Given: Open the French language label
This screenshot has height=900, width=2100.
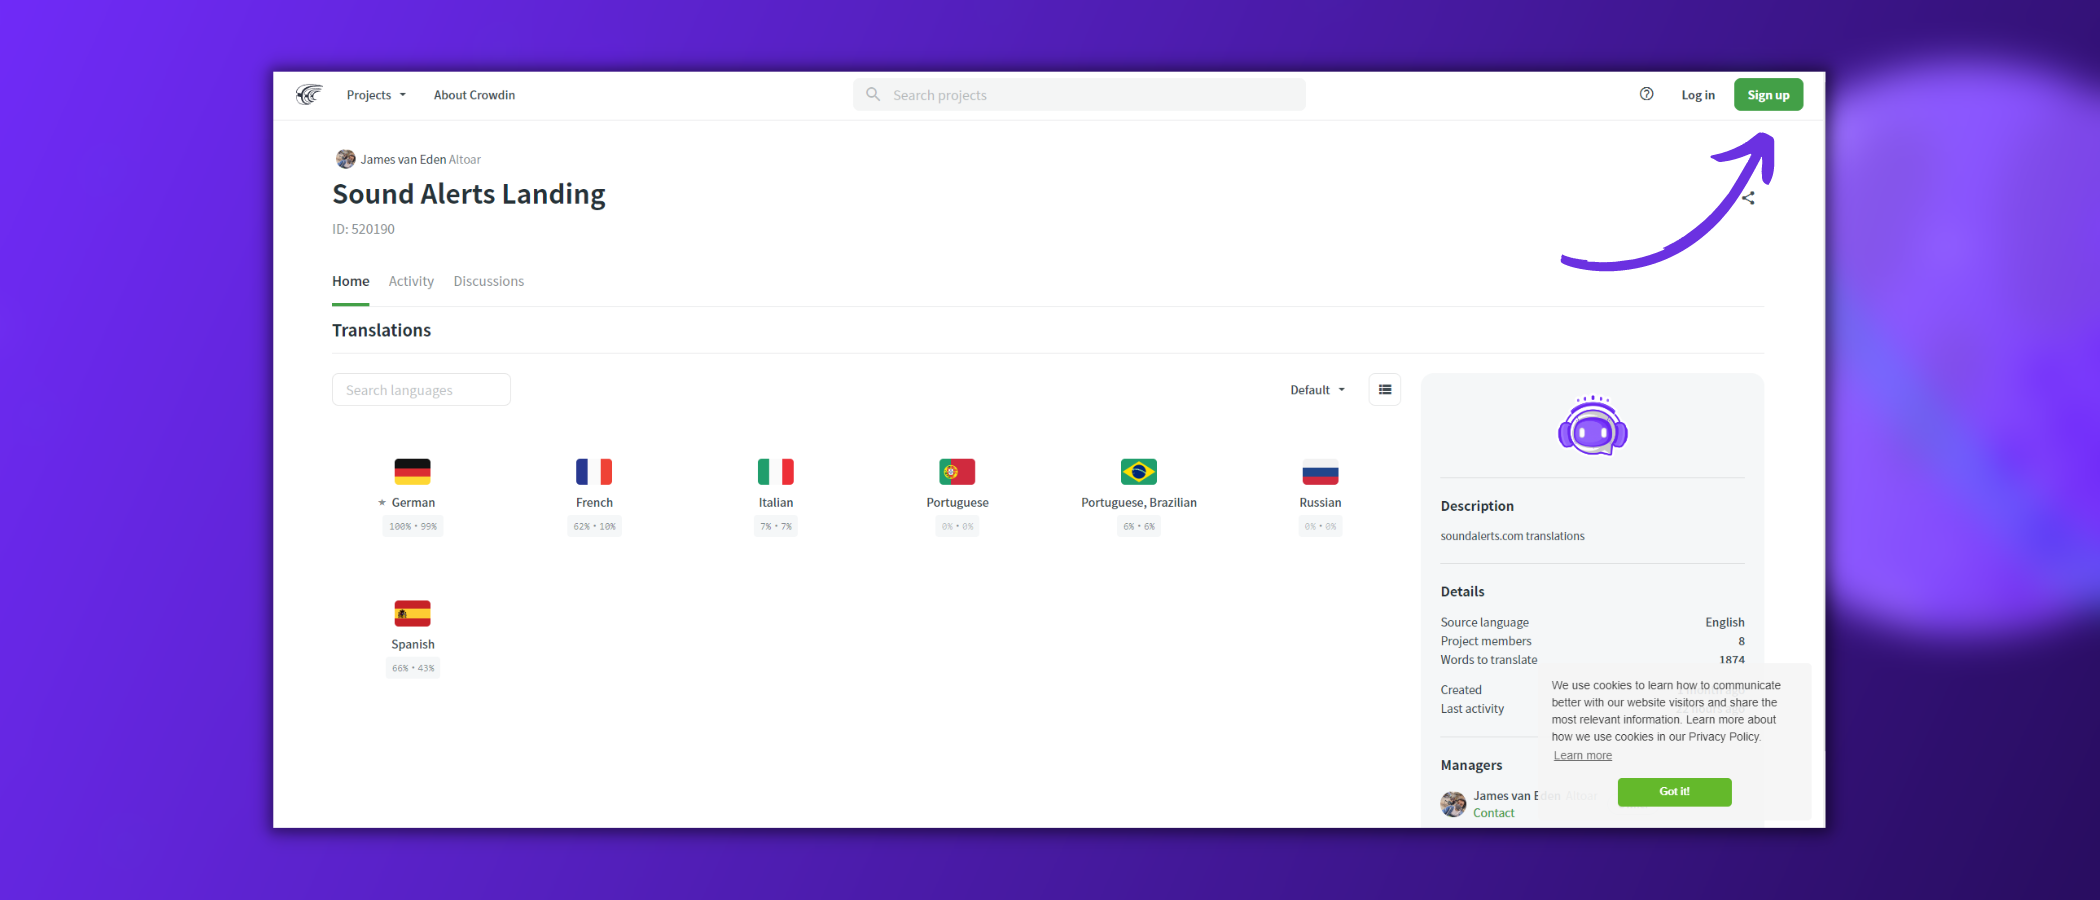Looking at the screenshot, I should [594, 503].
